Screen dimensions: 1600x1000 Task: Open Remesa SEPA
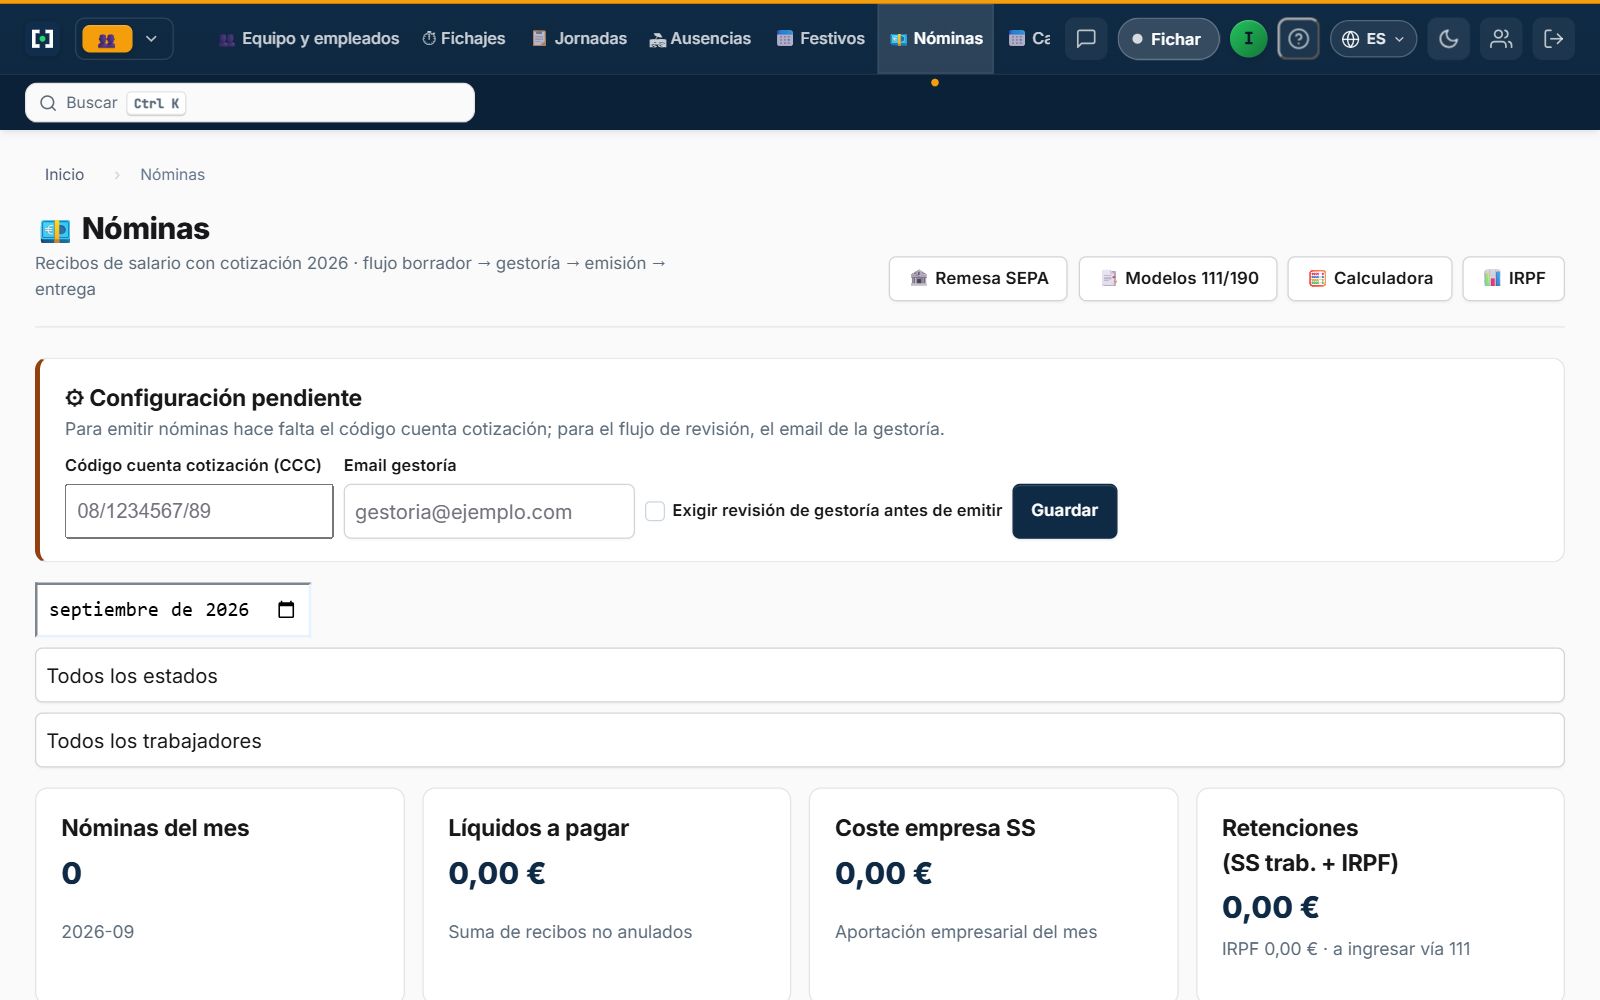coord(978,279)
